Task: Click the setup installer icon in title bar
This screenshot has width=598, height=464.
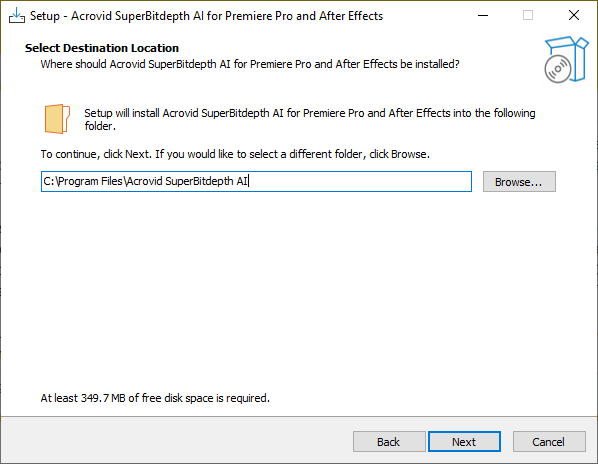Action: [x=17, y=16]
